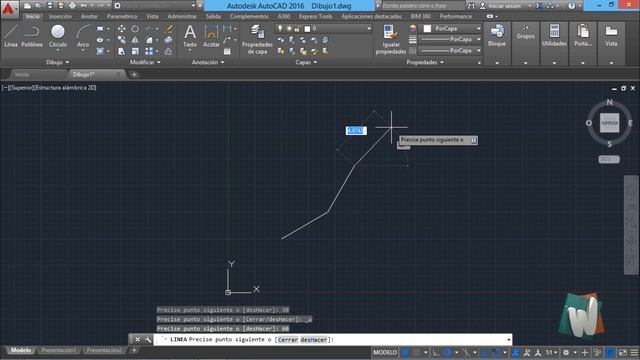Toggle grid display in status bar
The height and width of the screenshot is (360, 640).
pyautogui.click(x=405, y=352)
